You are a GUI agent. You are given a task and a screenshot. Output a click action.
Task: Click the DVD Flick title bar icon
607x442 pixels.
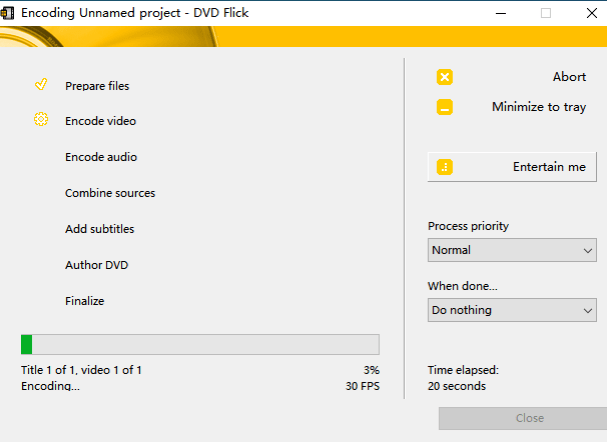[9, 12]
